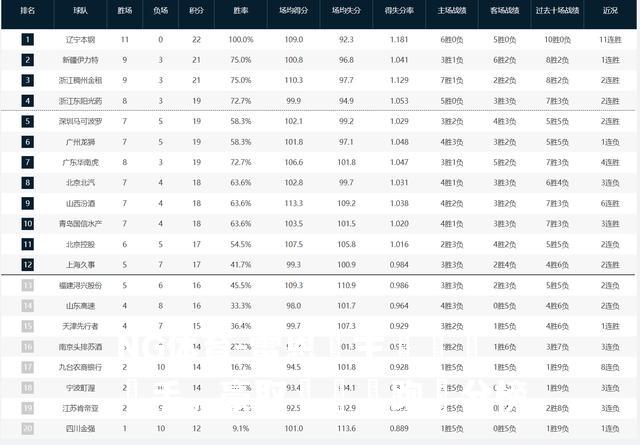Click the 近况 column header
This screenshot has height=445, width=640.
tap(610, 11)
